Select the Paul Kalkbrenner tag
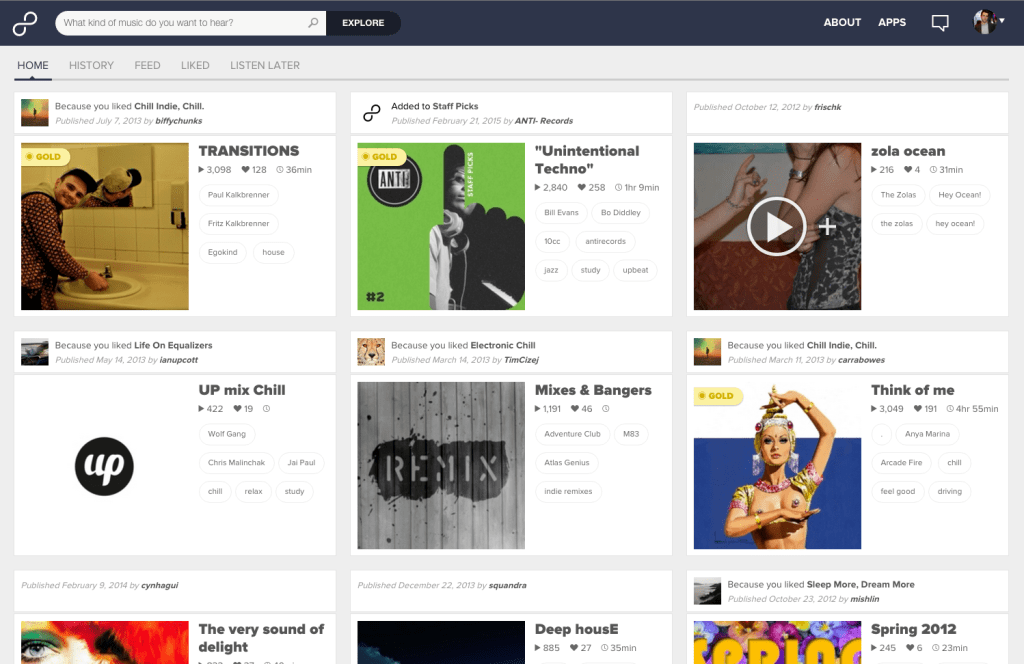Viewport: 1024px width, 664px height. point(238,195)
